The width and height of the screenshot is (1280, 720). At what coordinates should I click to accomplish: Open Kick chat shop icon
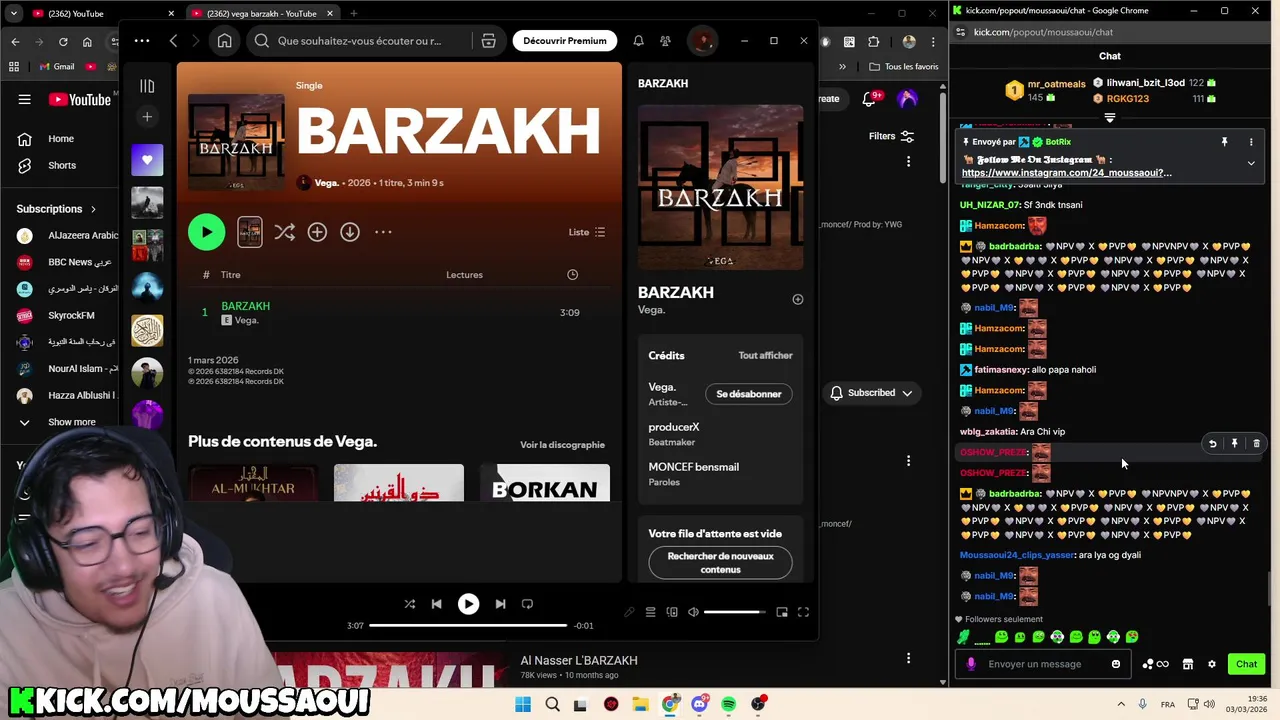[x=1188, y=664]
